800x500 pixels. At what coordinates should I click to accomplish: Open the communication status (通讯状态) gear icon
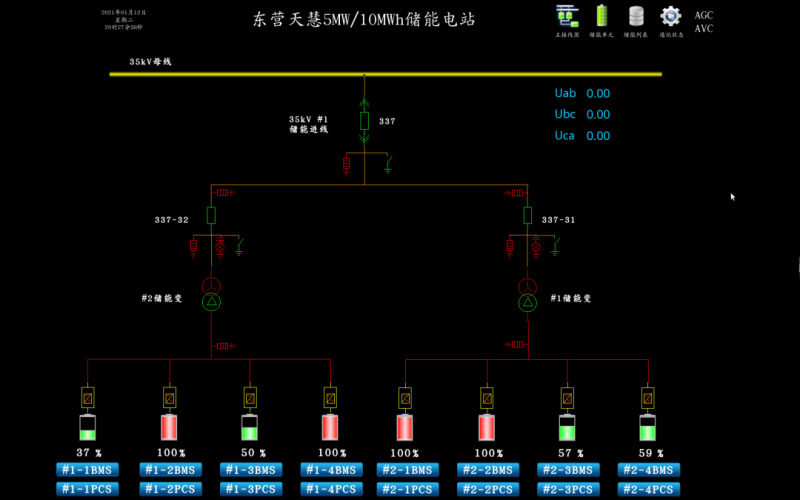point(670,16)
